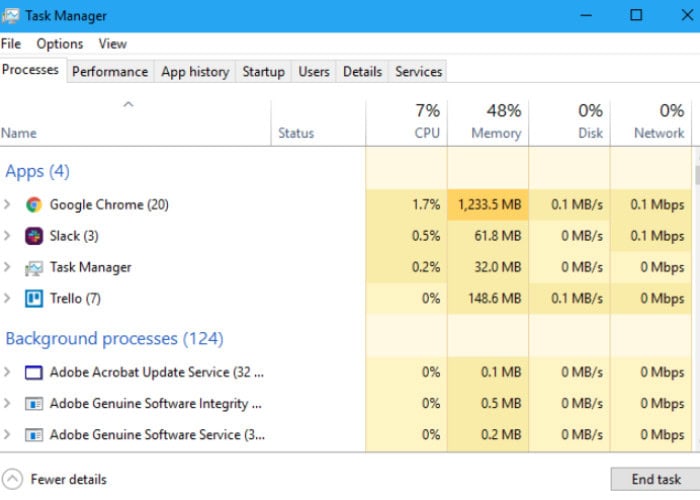Click the Slack app icon
Screen dimensions: 700x500
tap(34, 236)
